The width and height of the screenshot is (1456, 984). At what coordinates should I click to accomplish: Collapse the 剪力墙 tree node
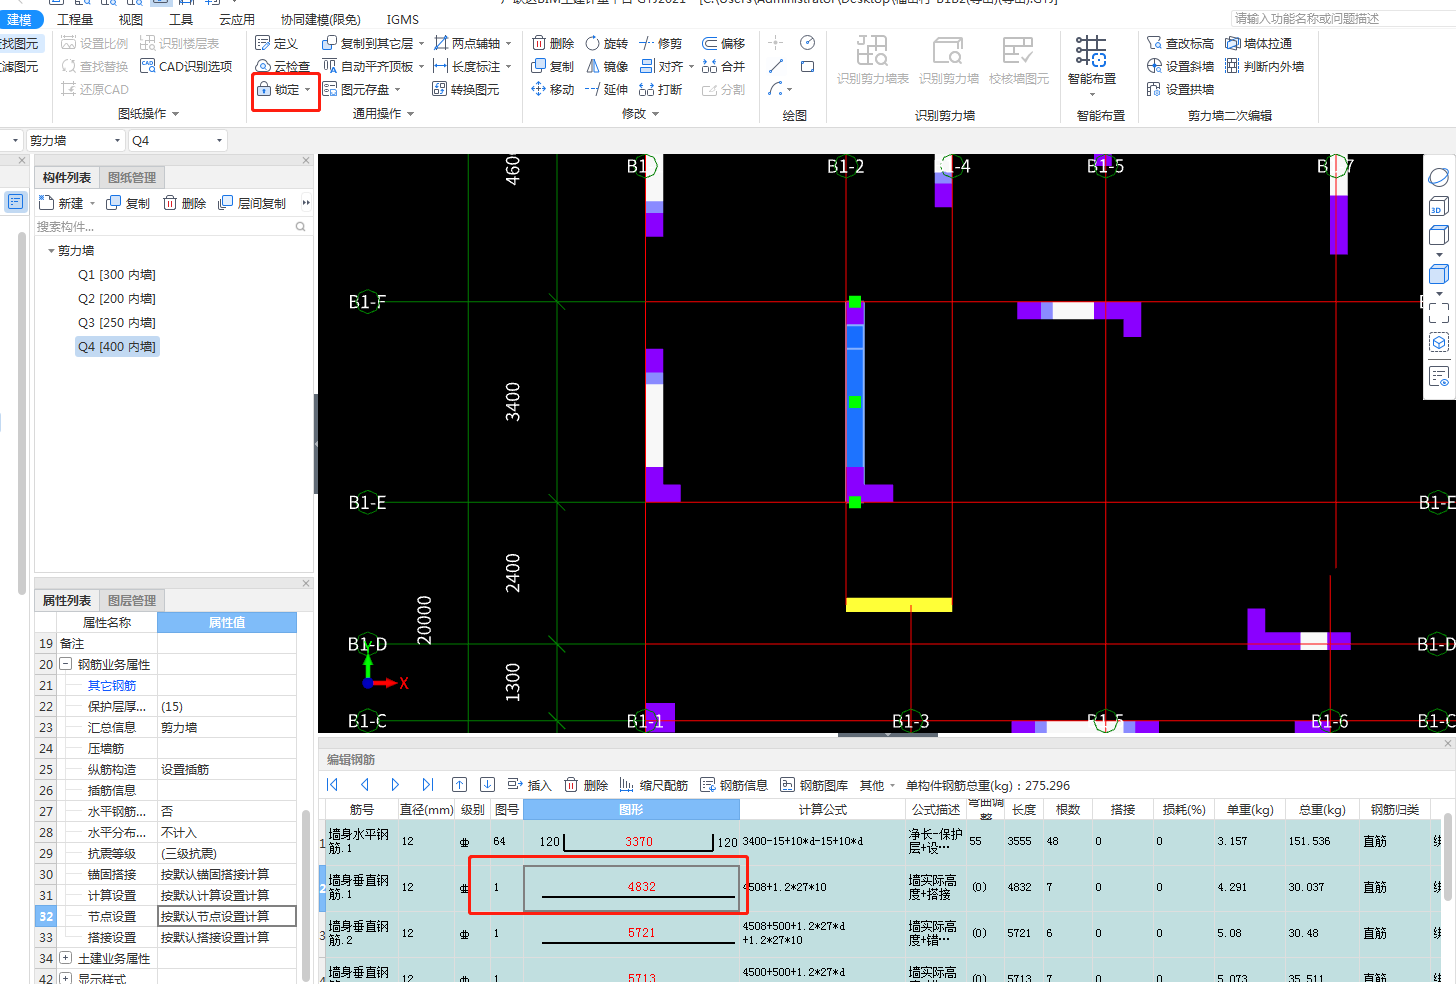click(51, 251)
